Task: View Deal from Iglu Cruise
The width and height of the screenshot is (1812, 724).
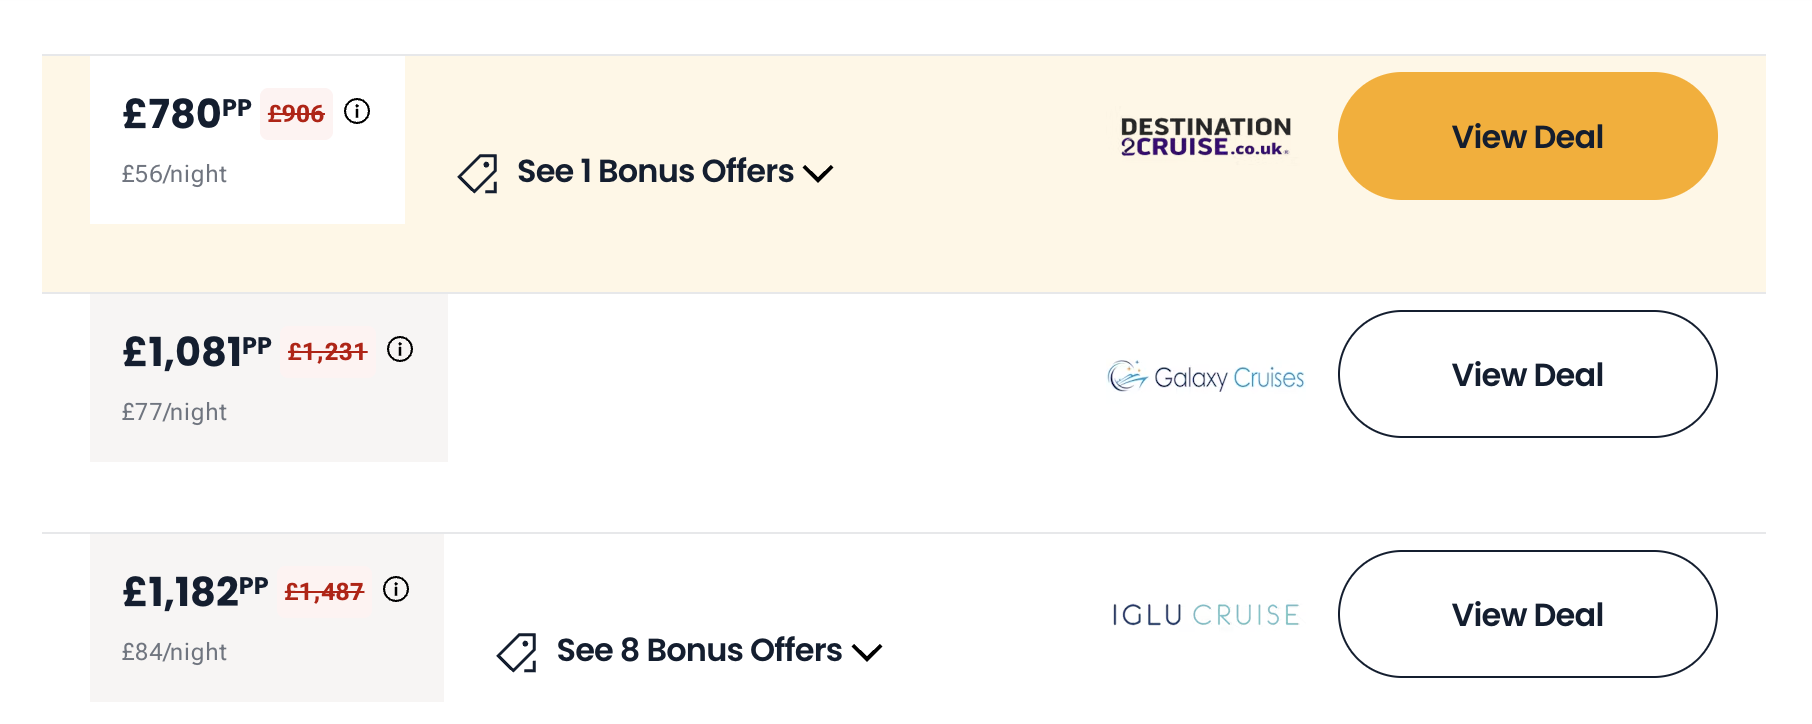Action: [x=1527, y=615]
